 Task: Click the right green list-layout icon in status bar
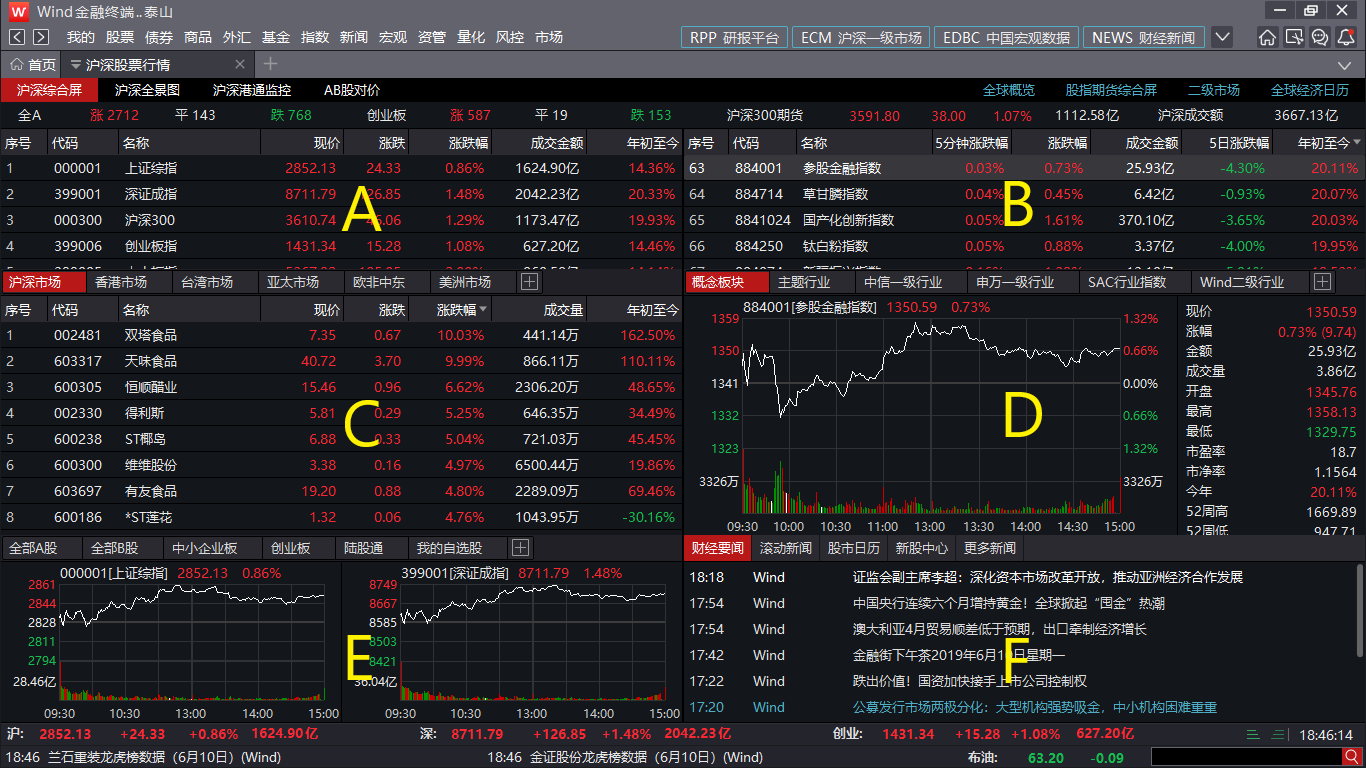click(x=1279, y=734)
